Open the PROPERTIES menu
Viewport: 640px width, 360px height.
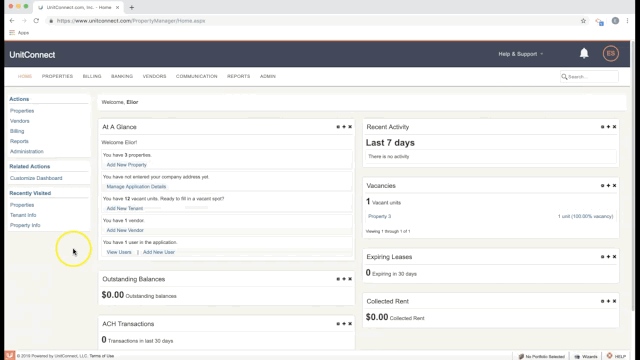[57, 76]
